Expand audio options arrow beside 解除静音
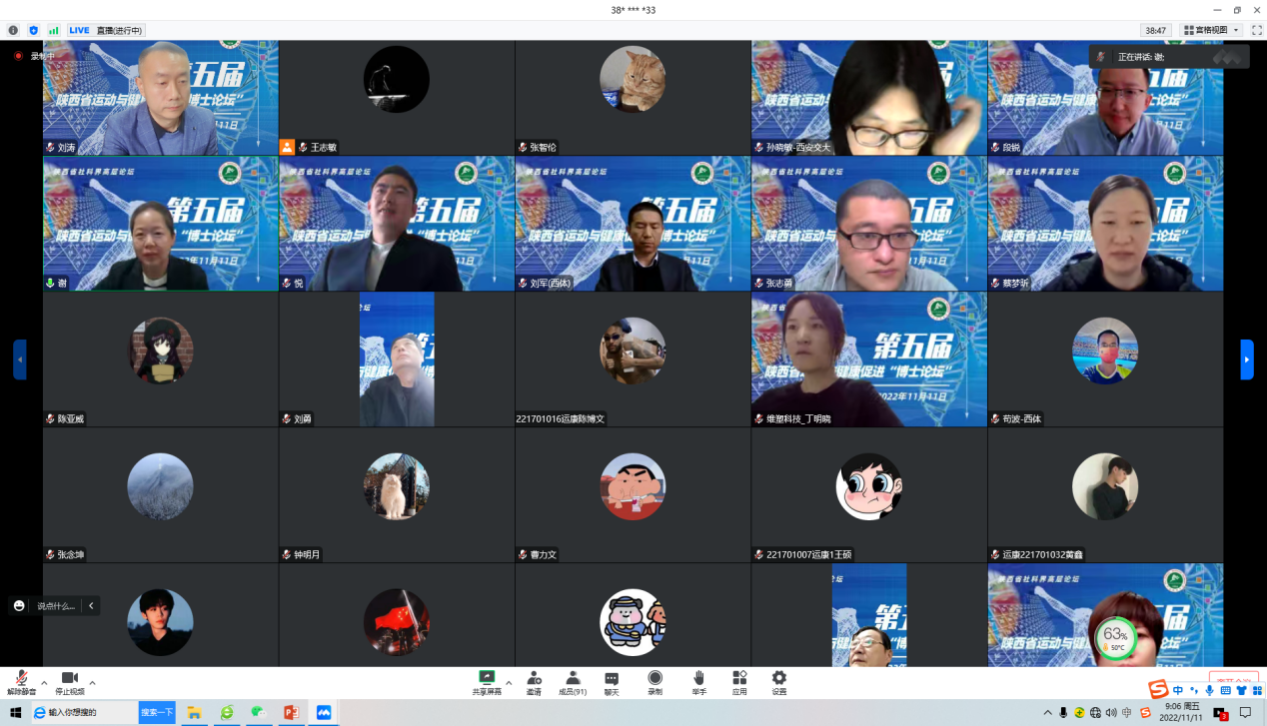This screenshot has height=726, width=1267. click(x=44, y=682)
